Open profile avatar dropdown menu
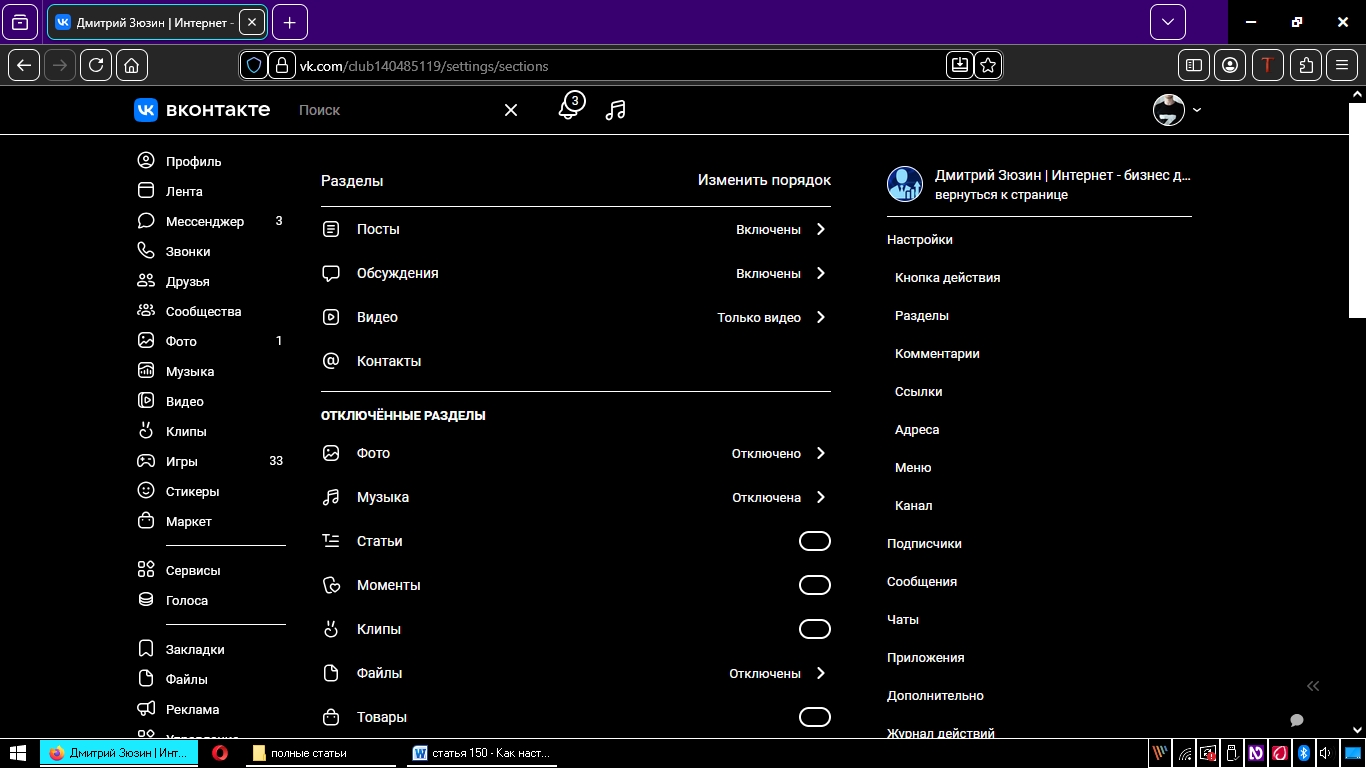Viewport: 1366px width, 768px height. (1177, 110)
